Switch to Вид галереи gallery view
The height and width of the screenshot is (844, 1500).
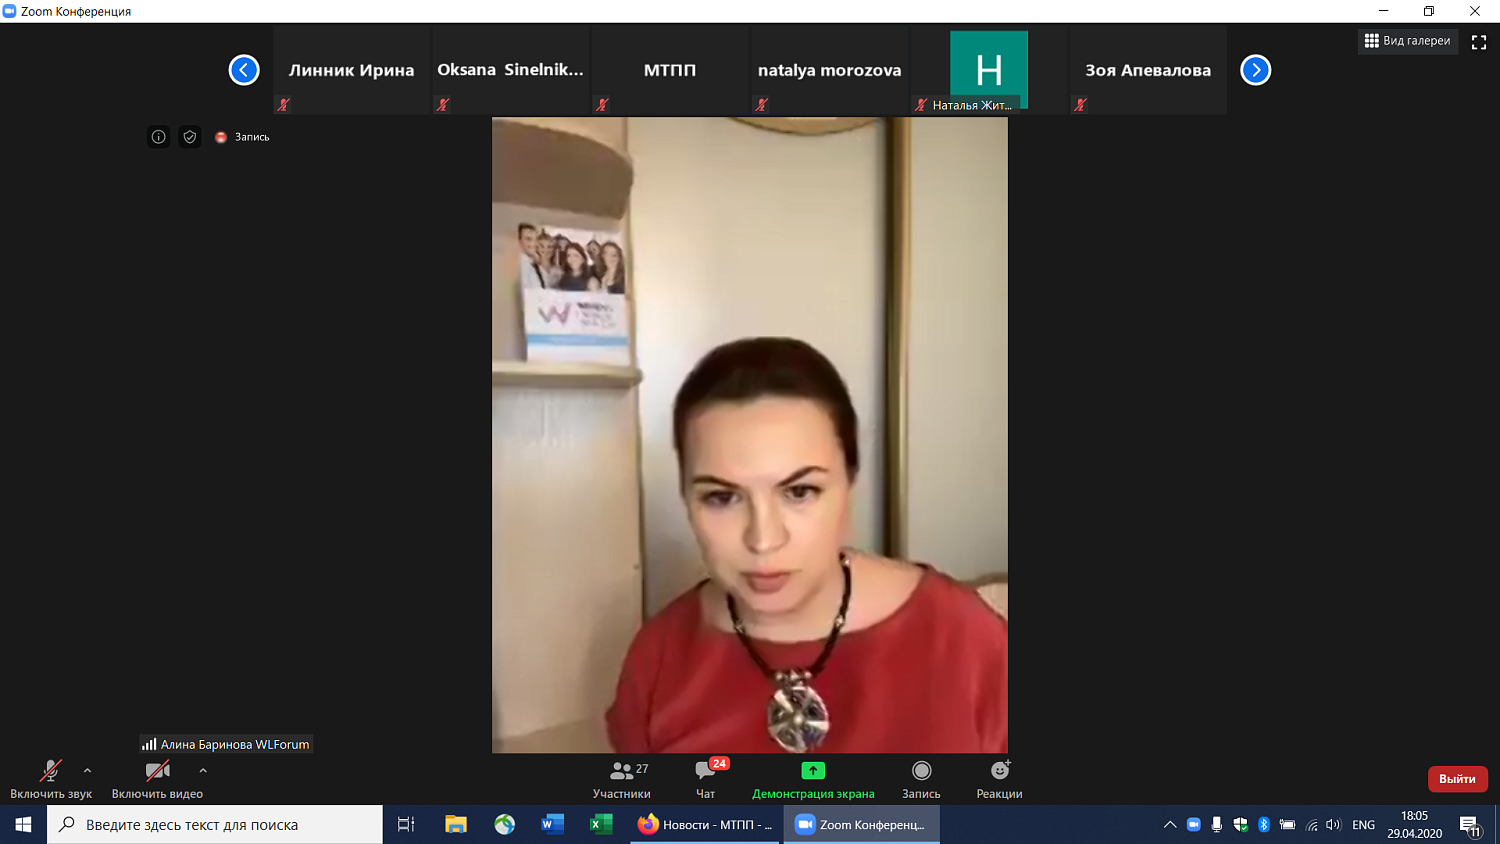point(1407,41)
